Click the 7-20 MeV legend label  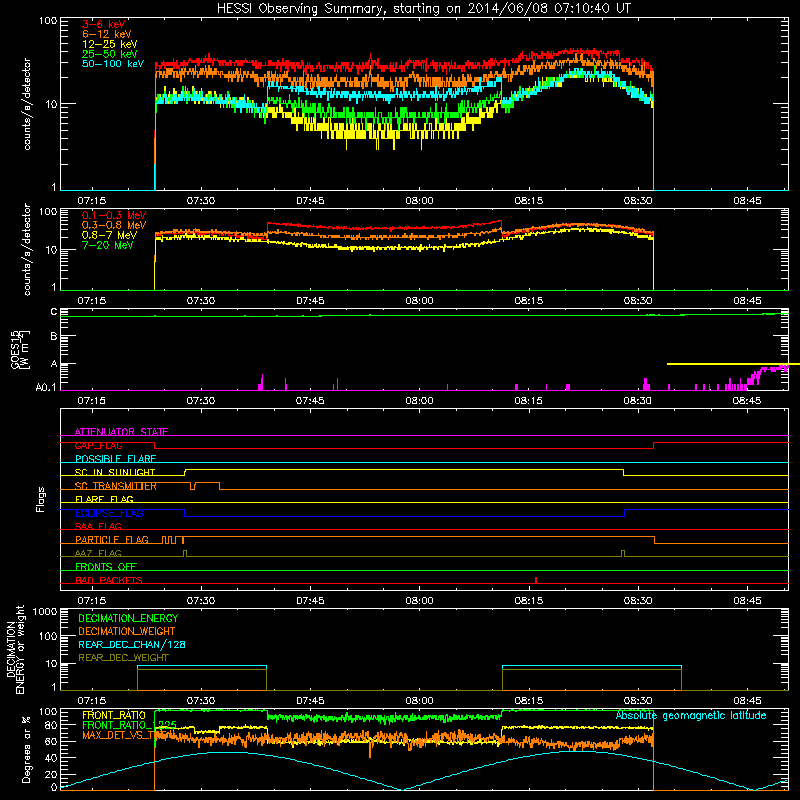[108, 245]
